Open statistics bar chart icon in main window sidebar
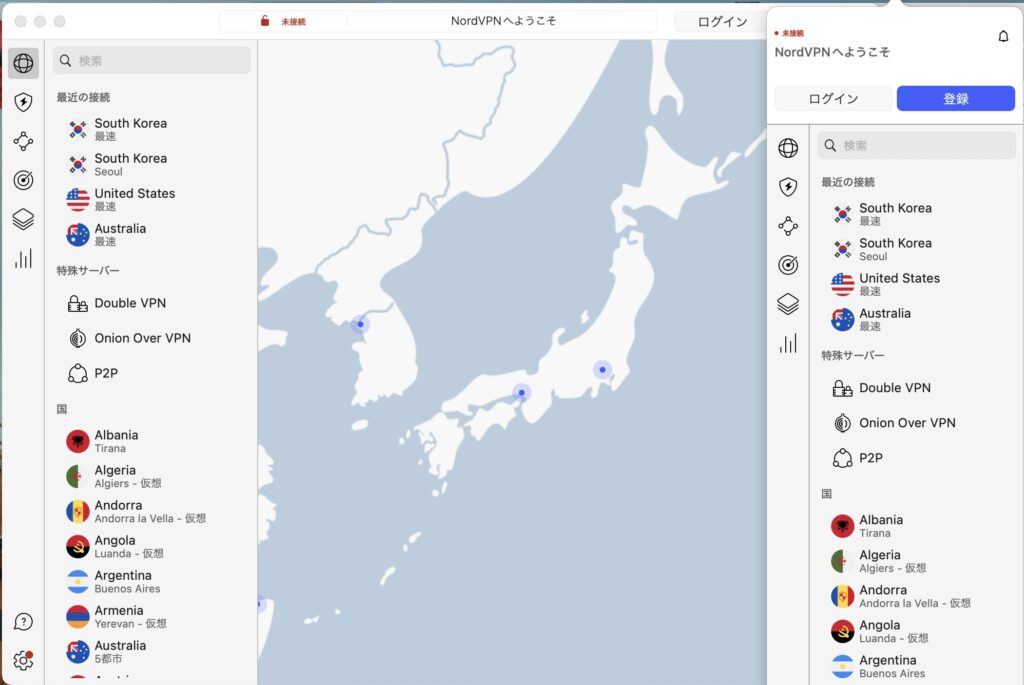The width and height of the screenshot is (1024, 685). click(24, 259)
